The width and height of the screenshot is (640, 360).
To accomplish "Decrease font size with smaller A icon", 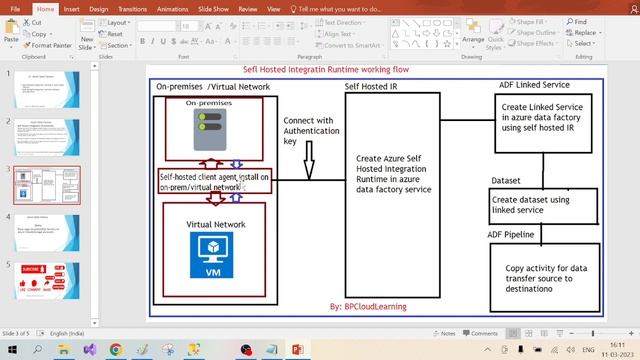I will pos(218,27).
